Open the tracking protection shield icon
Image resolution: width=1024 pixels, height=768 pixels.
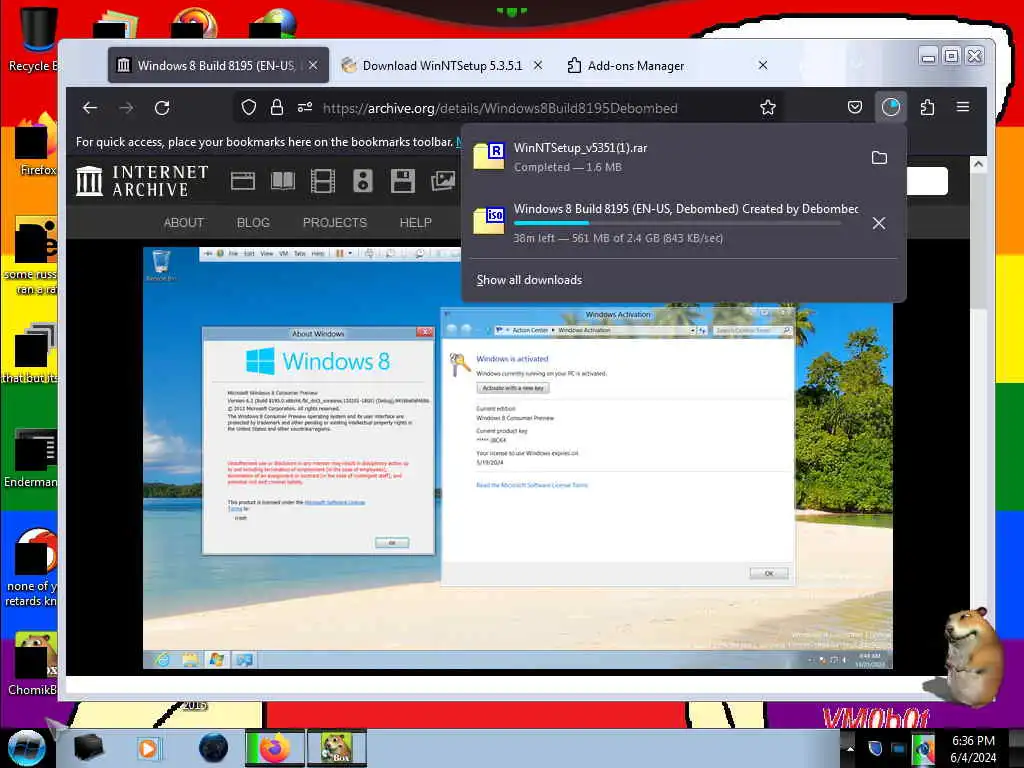click(248, 108)
